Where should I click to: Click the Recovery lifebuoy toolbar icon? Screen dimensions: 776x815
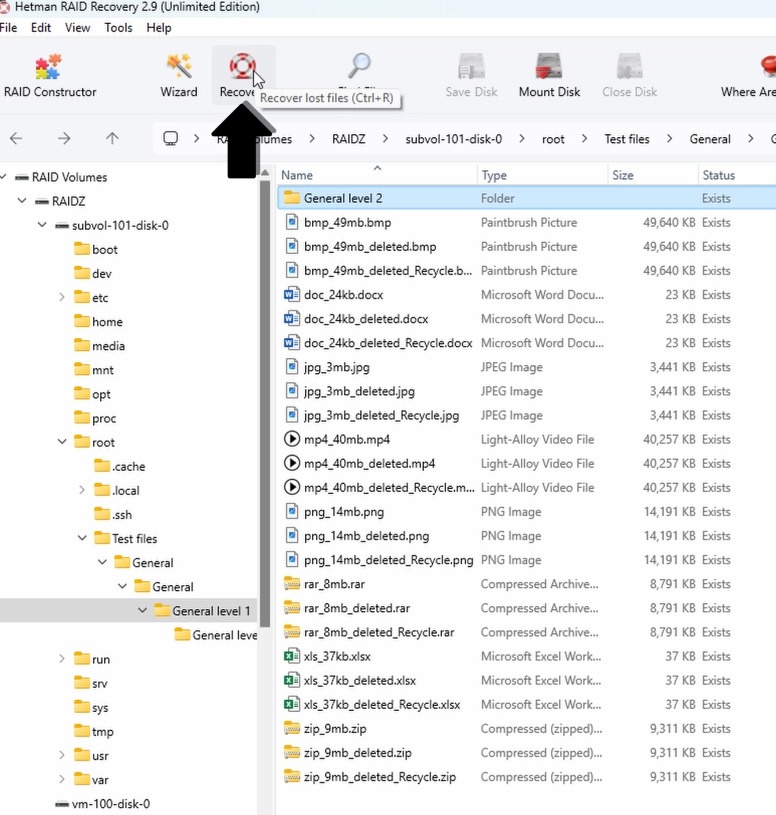click(x=242, y=66)
